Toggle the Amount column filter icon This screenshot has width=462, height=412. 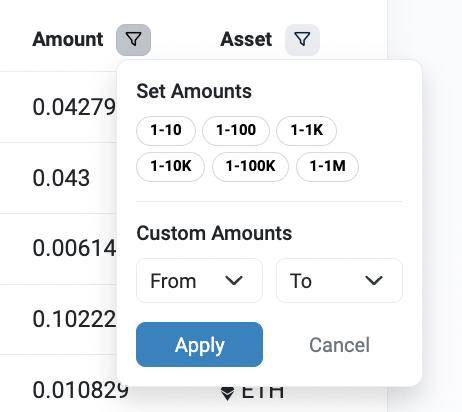click(133, 40)
